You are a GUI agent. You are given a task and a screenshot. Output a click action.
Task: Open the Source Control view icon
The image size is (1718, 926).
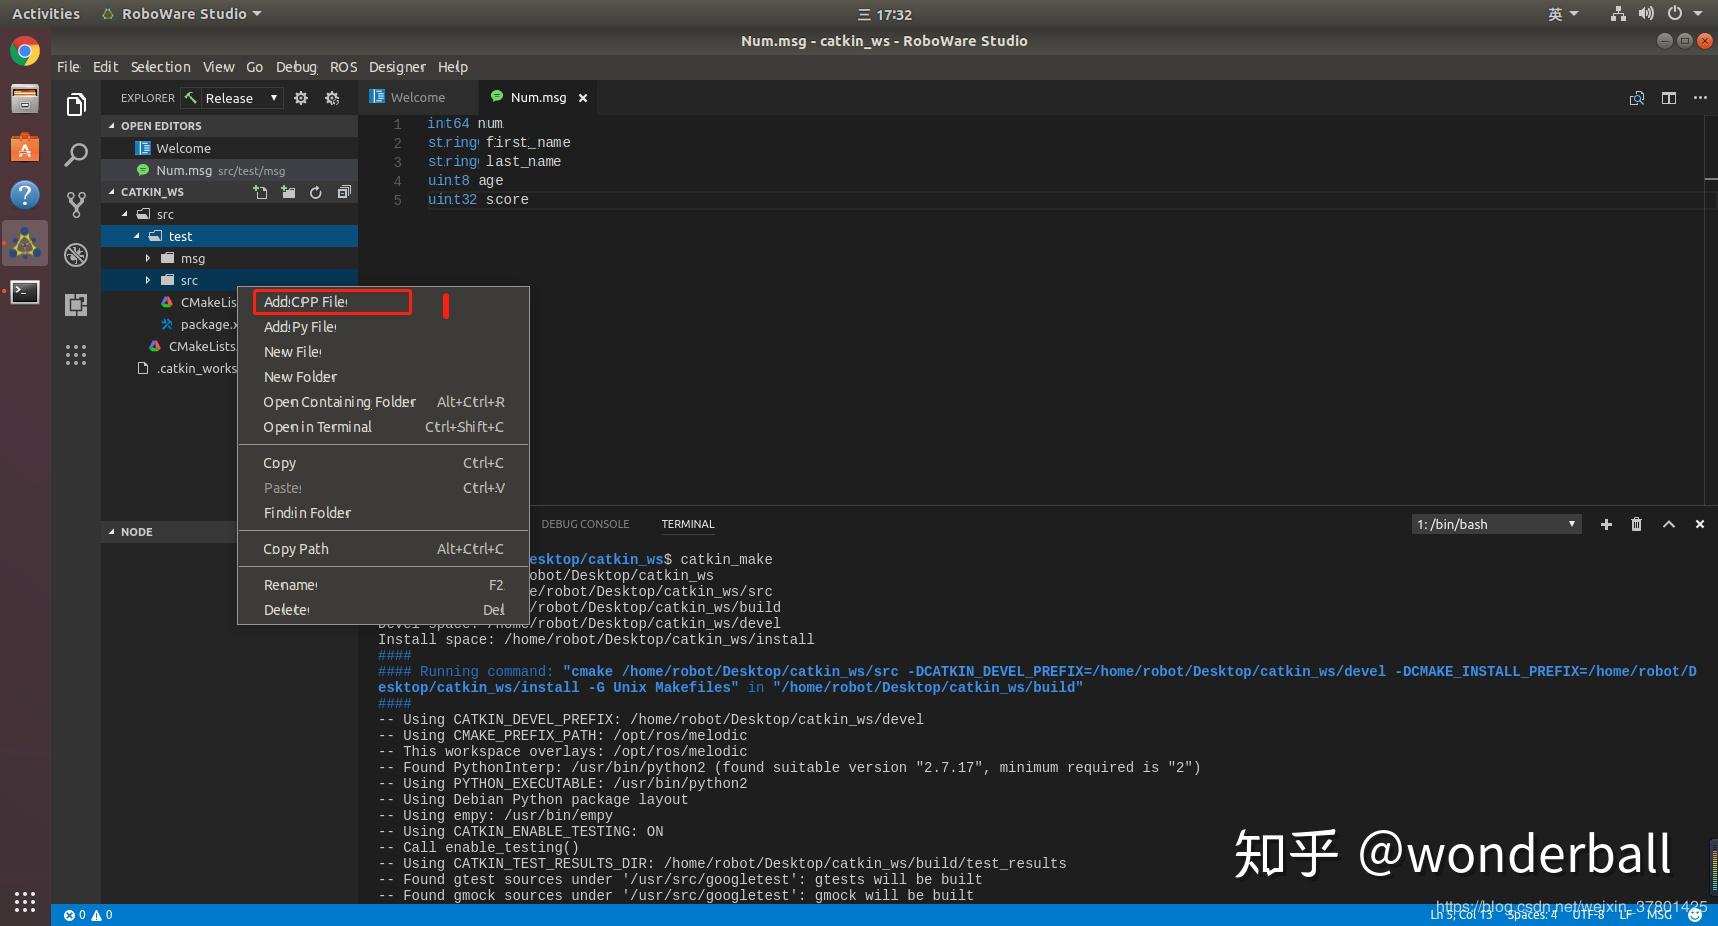point(76,205)
